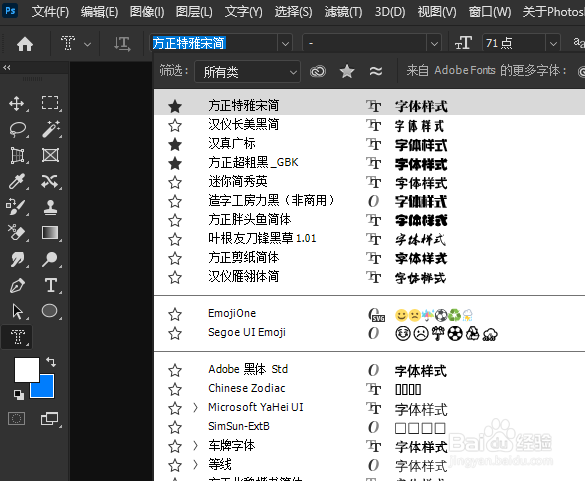This screenshot has height=481, width=585.
Task: Select the Dodge tool
Action: tap(50, 259)
